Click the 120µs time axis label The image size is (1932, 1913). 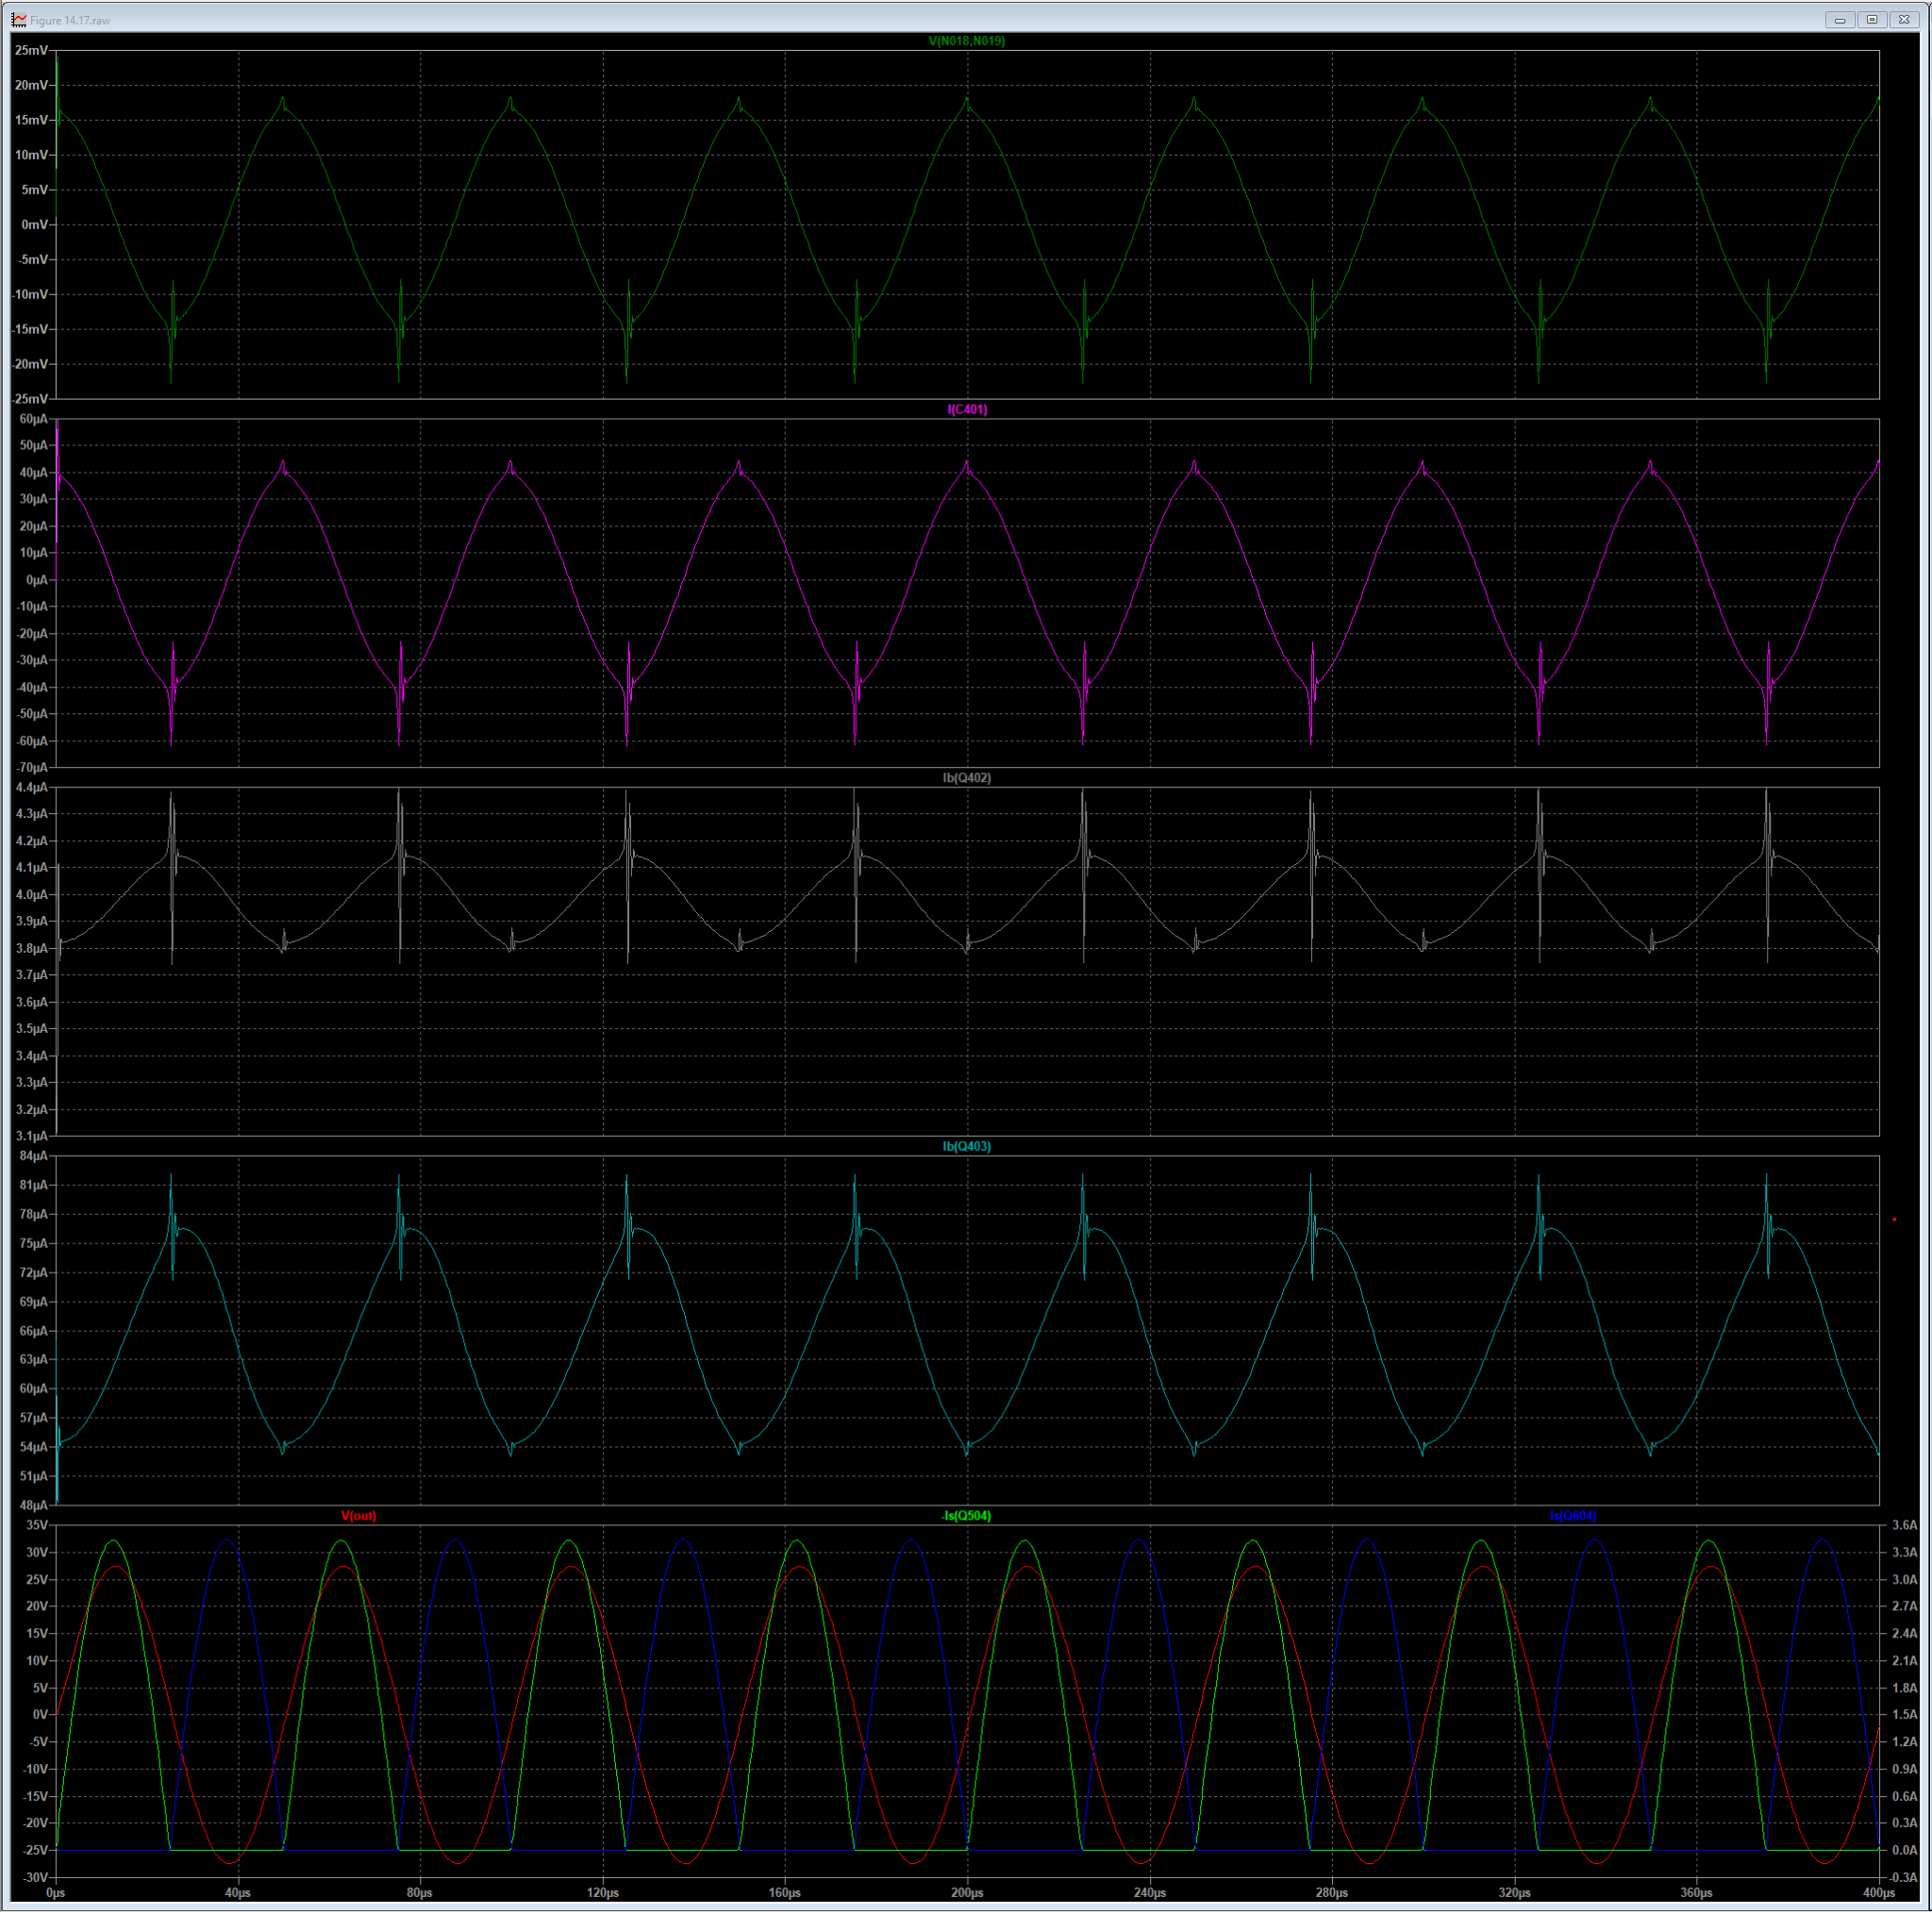pos(603,1894)
